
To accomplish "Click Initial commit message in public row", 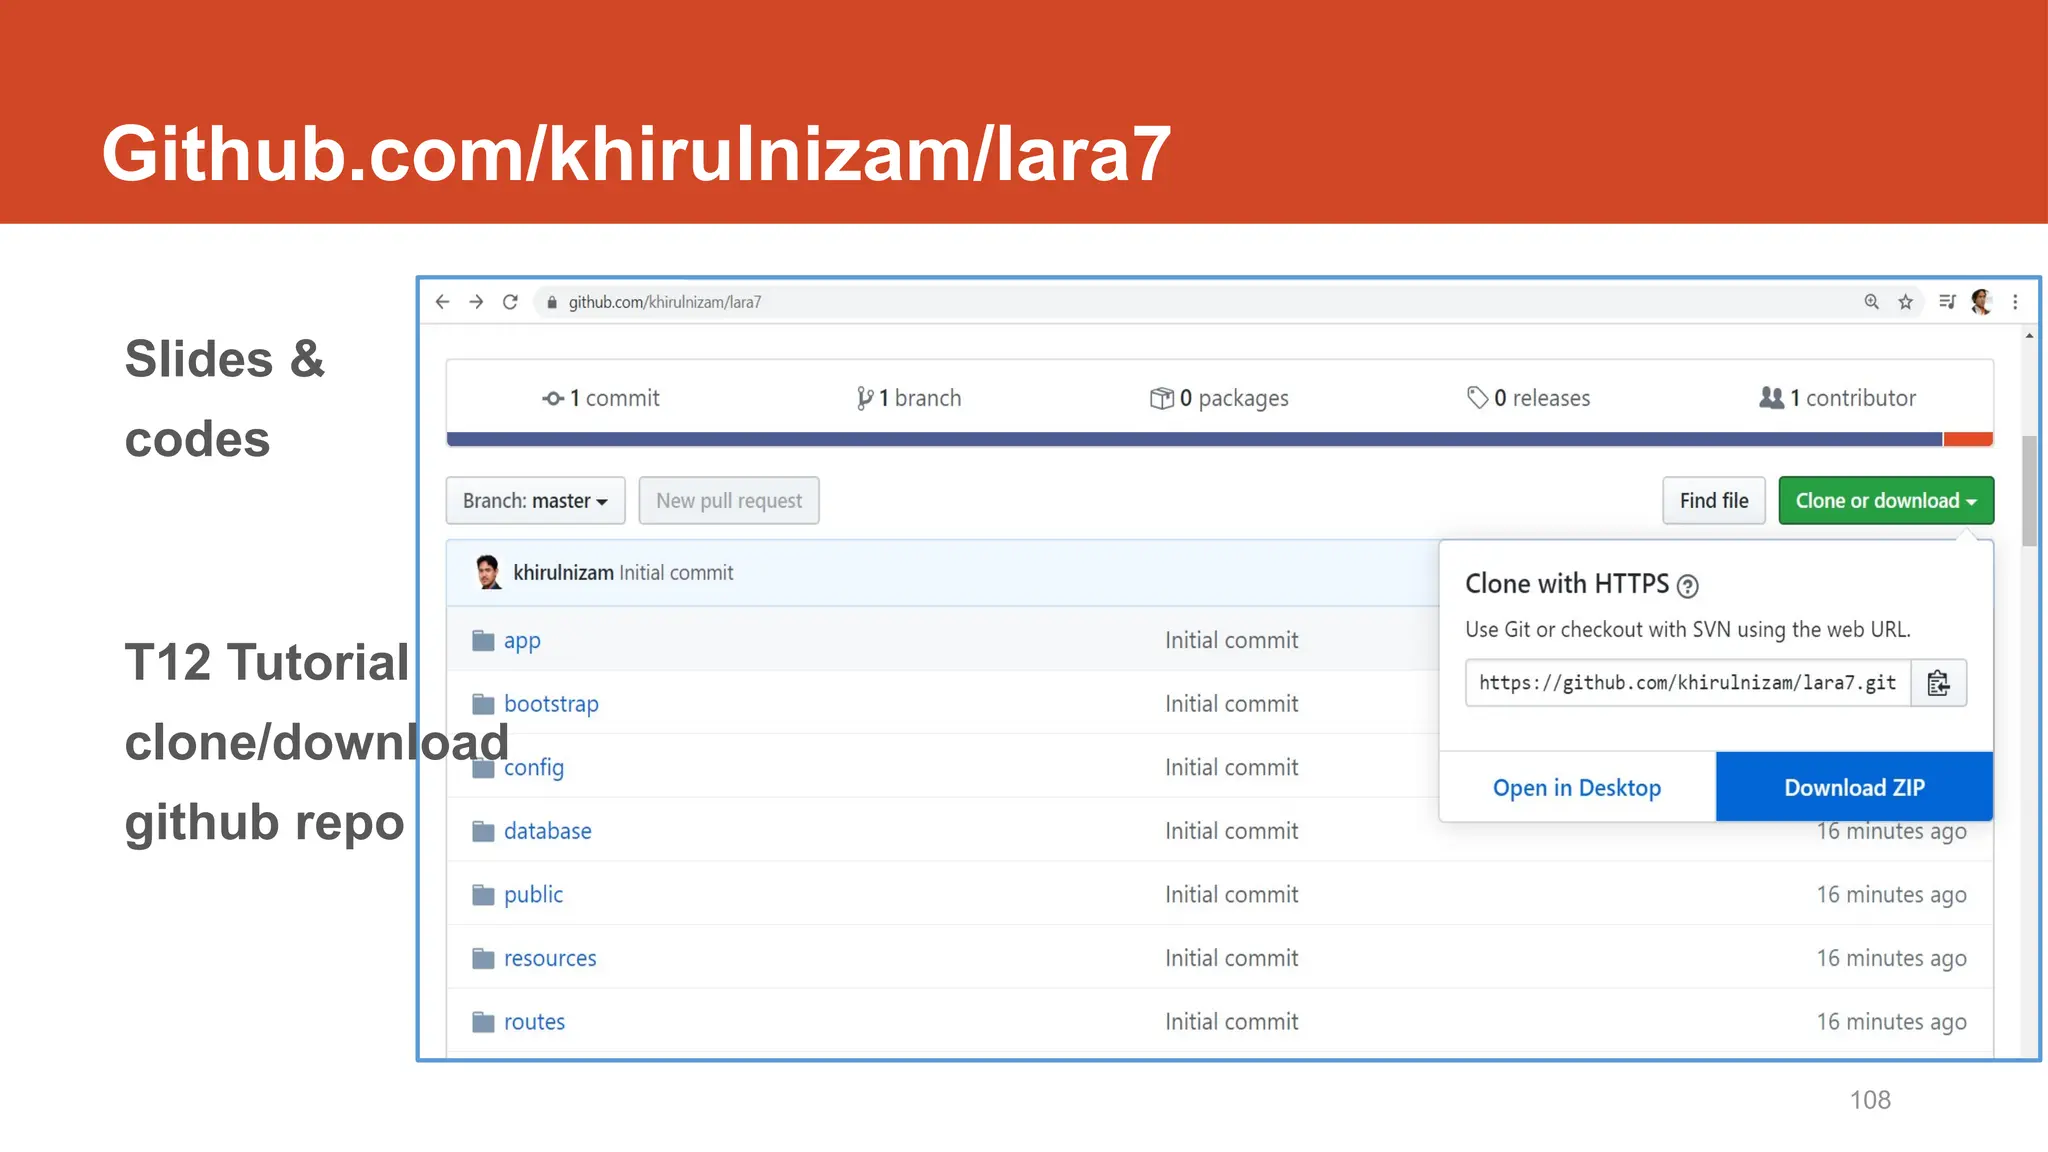I will point(1231,895).
